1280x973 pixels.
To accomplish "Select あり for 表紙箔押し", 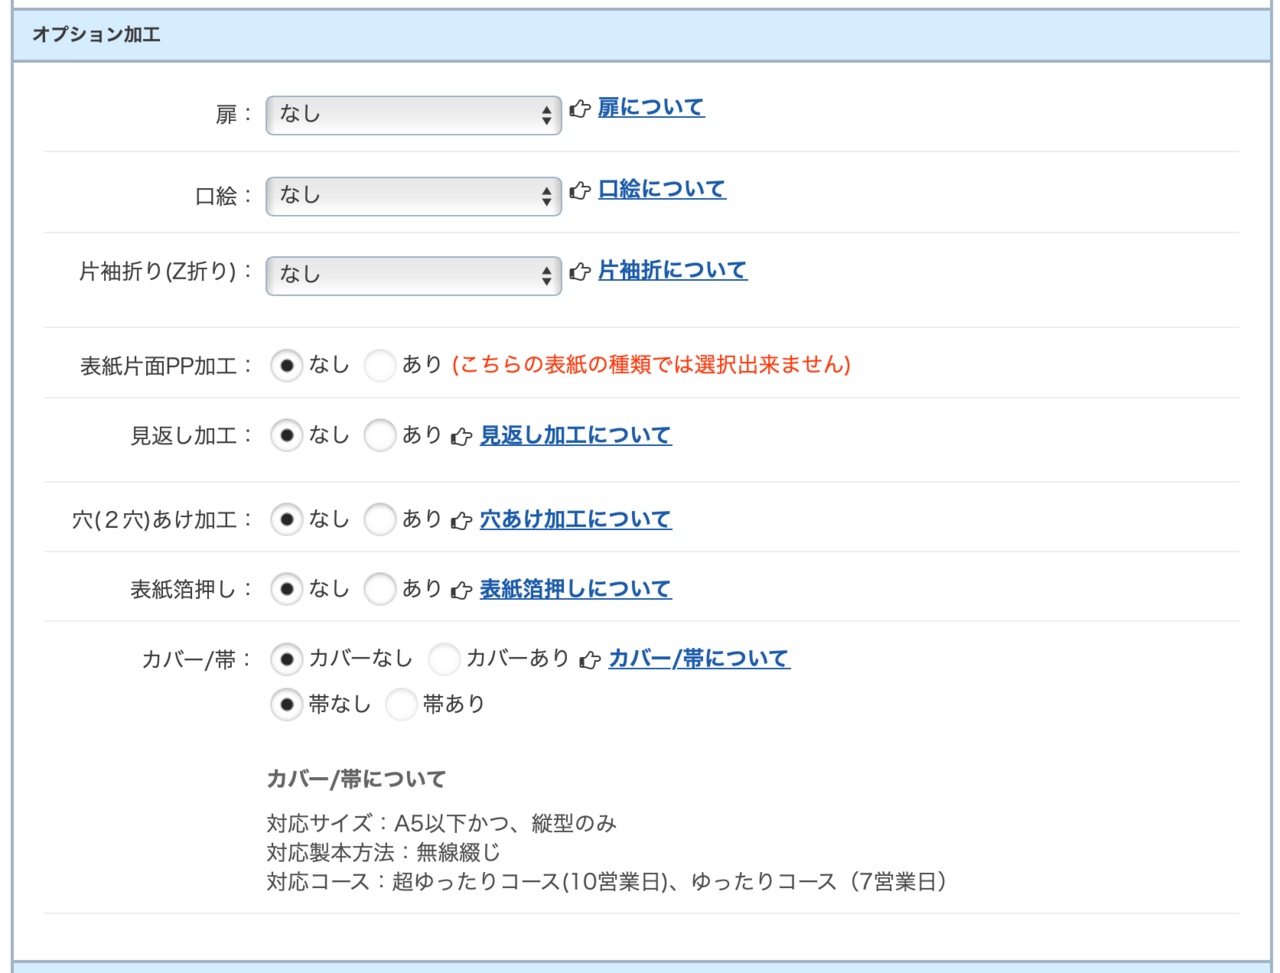I will 380,589.
